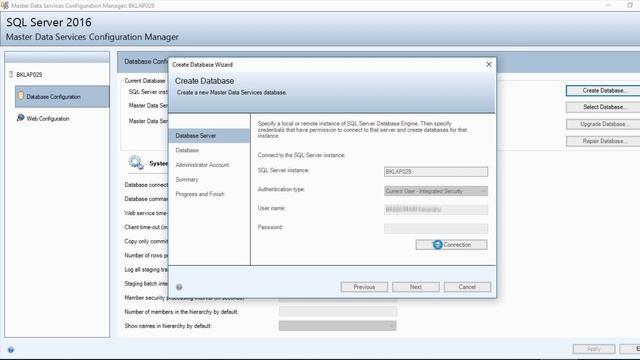
Task: Select BKLAP029 node in left tree
Action: click(x=29, y=75)
